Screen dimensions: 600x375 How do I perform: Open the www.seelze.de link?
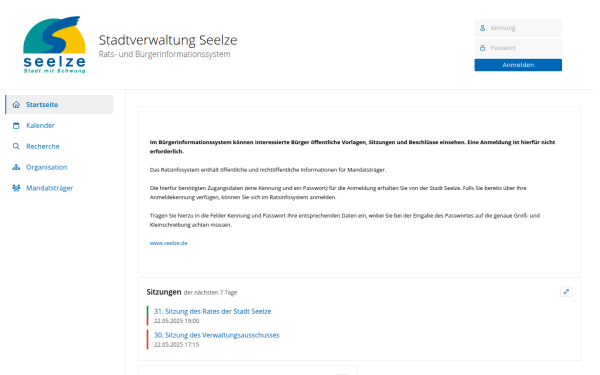pyautogui.click(x=168, y=243)
